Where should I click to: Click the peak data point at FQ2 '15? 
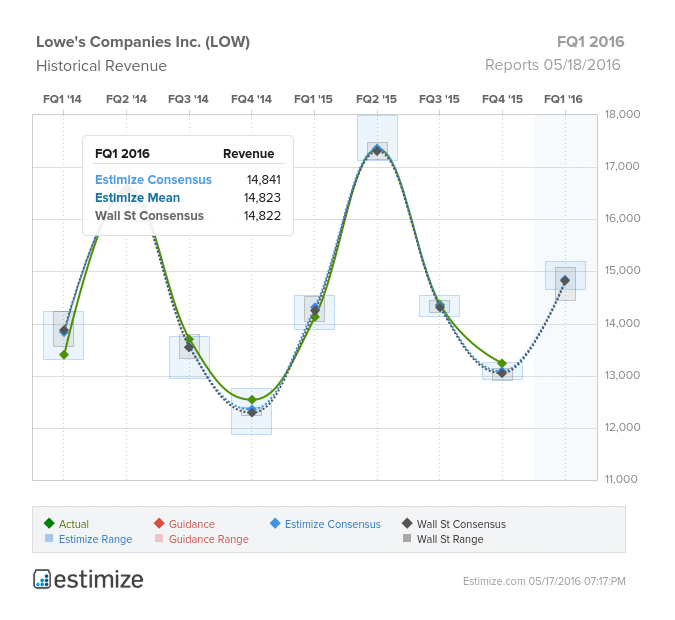pos(378,150)
